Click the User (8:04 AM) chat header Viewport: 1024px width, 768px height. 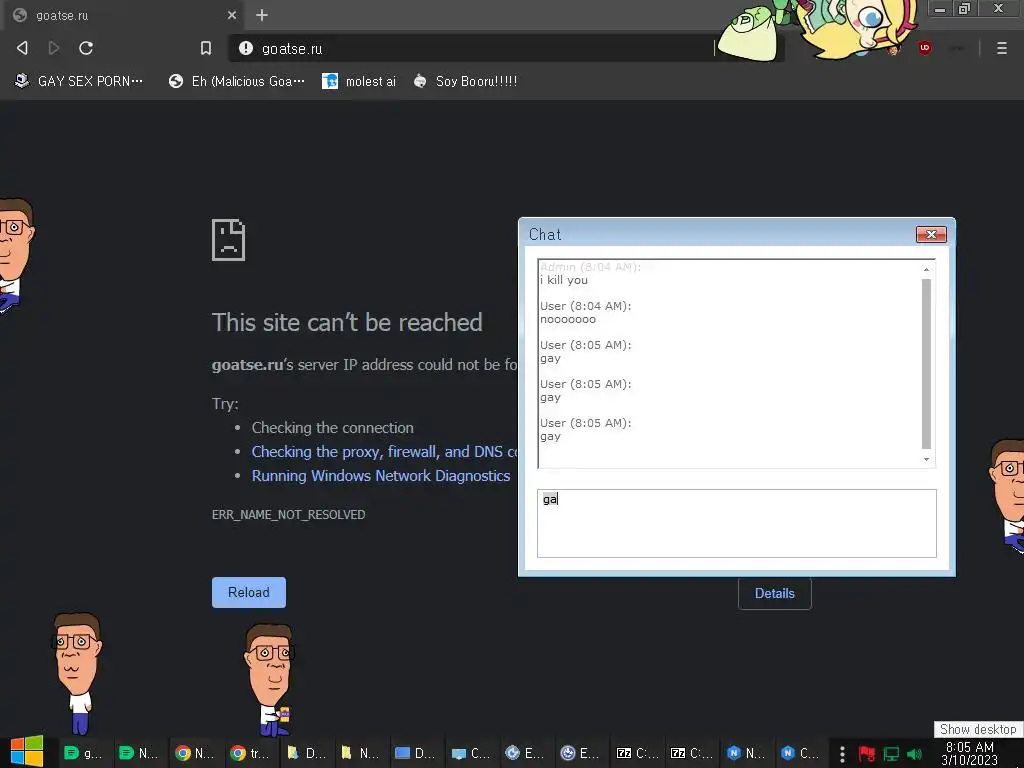coord(586,306)
